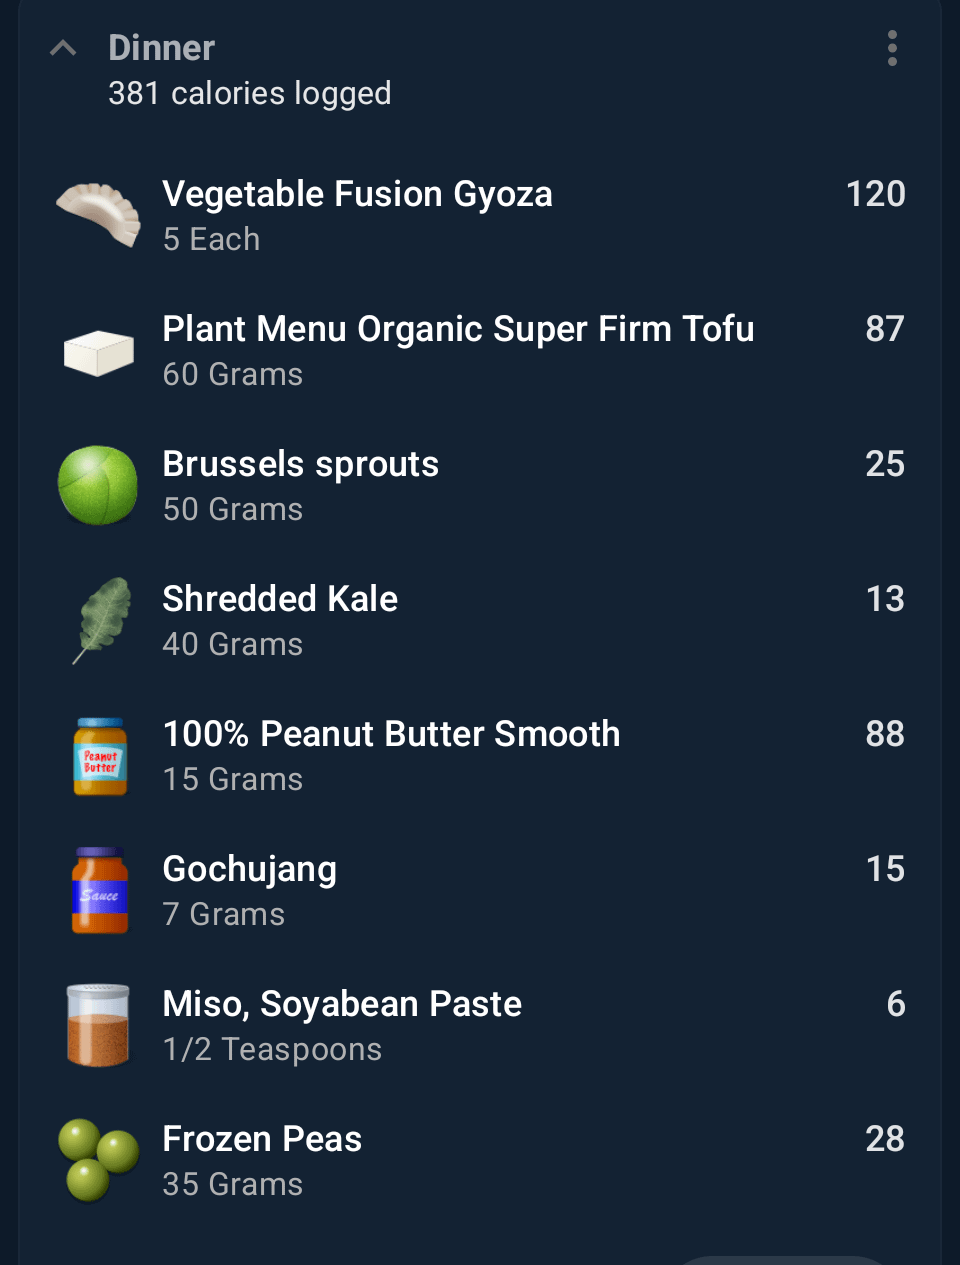Tap Frozen Peas 35 Grams serving
The height and width of the screenshot is (1265, 960).
point(233,1184)
